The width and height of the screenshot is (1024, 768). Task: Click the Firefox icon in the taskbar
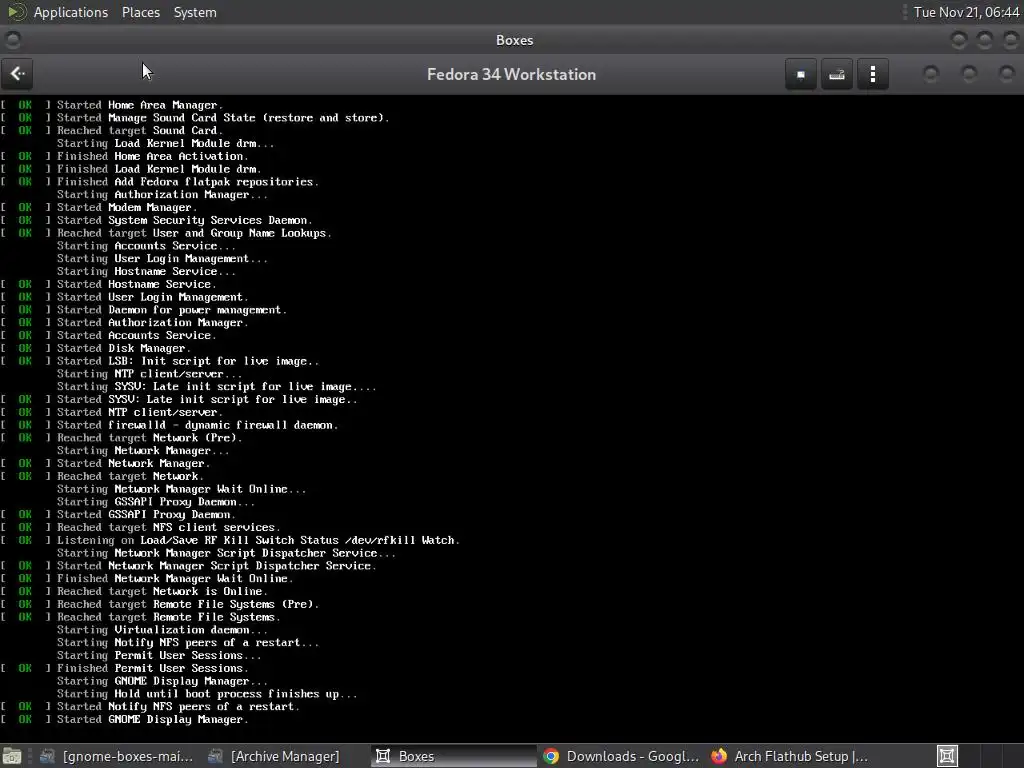pyautogui.click(x=719, y=756)
